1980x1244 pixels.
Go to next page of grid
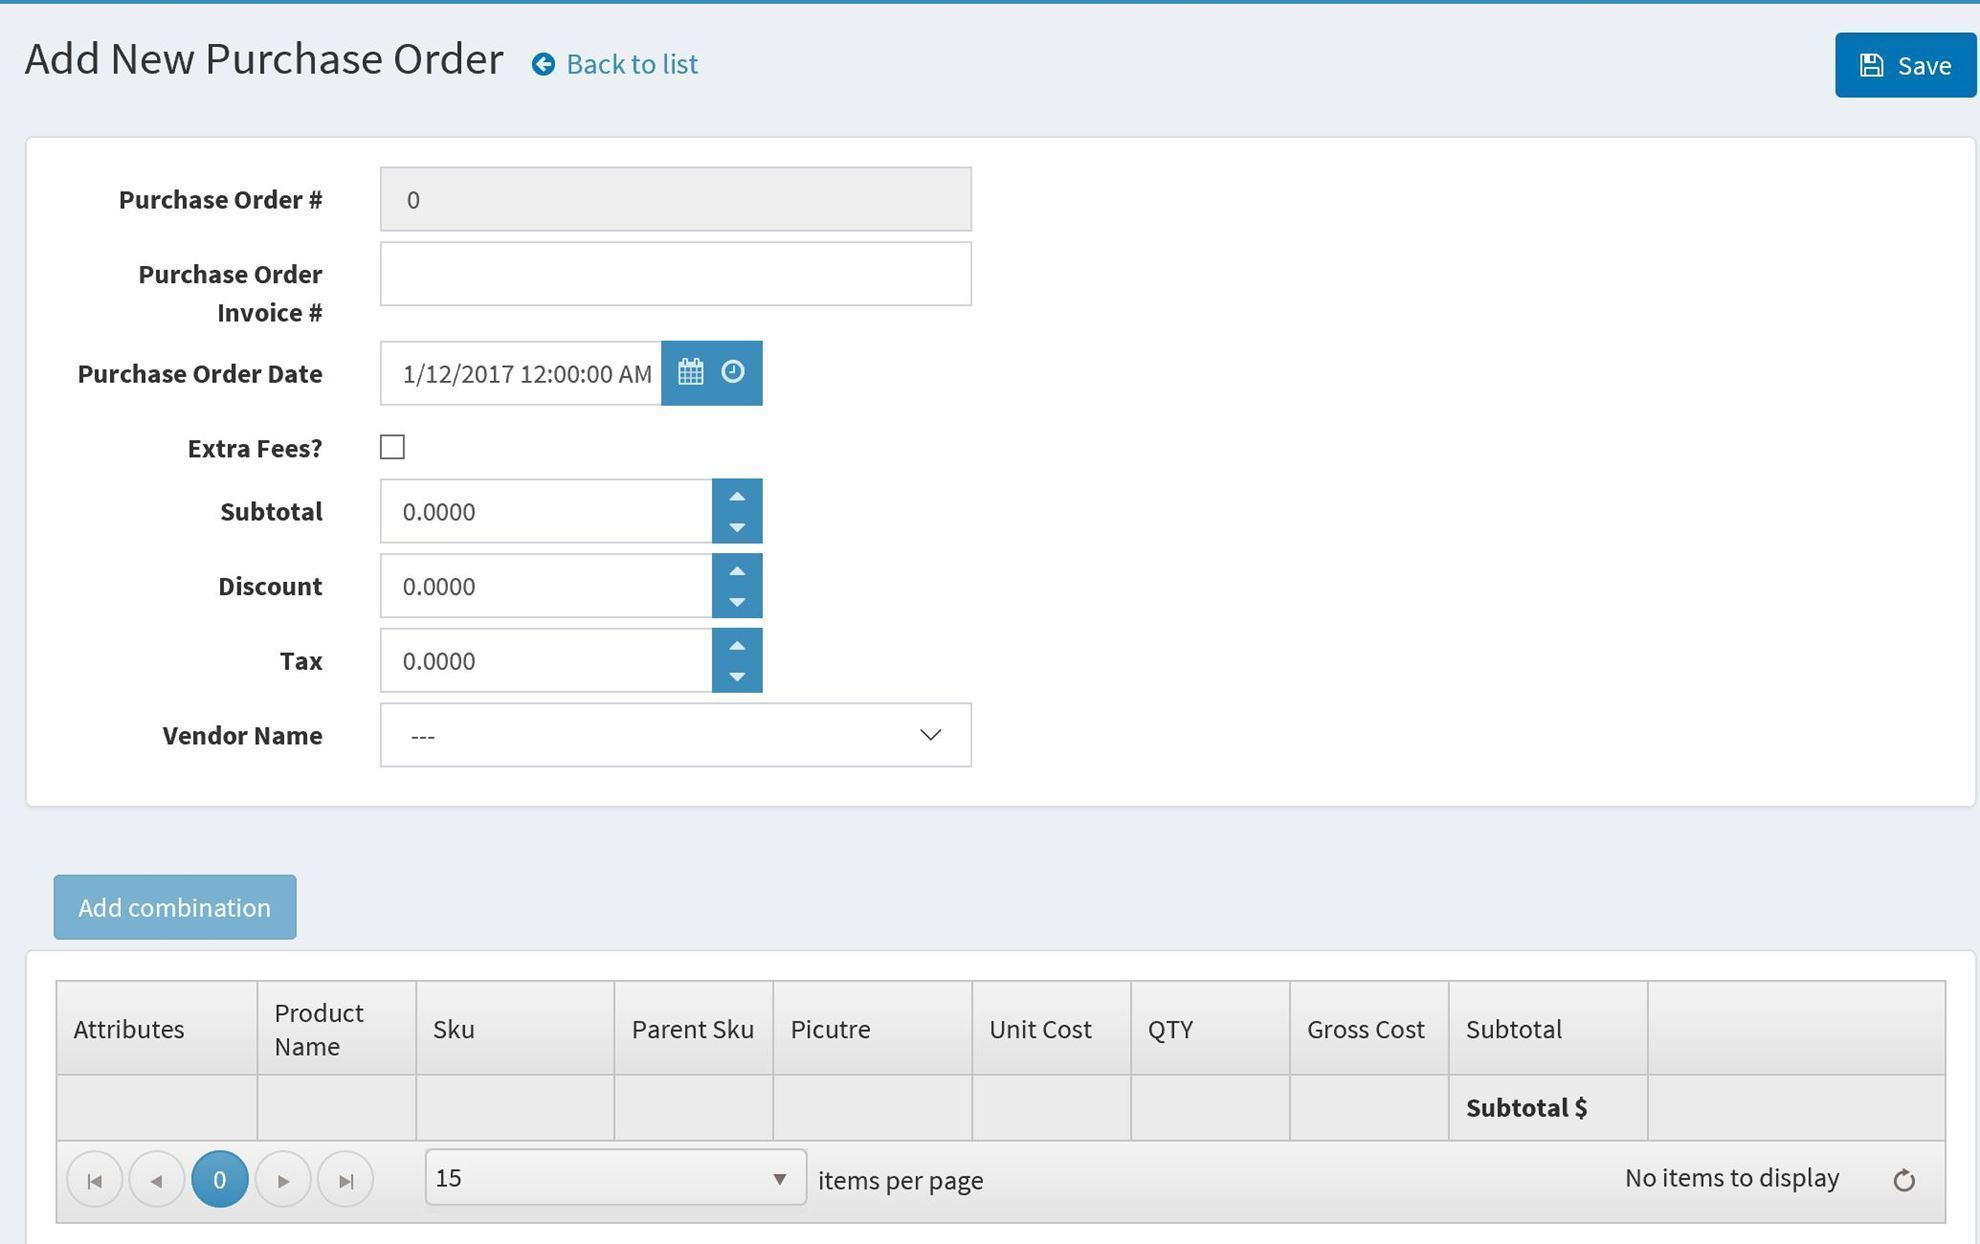coord(283,1181)
